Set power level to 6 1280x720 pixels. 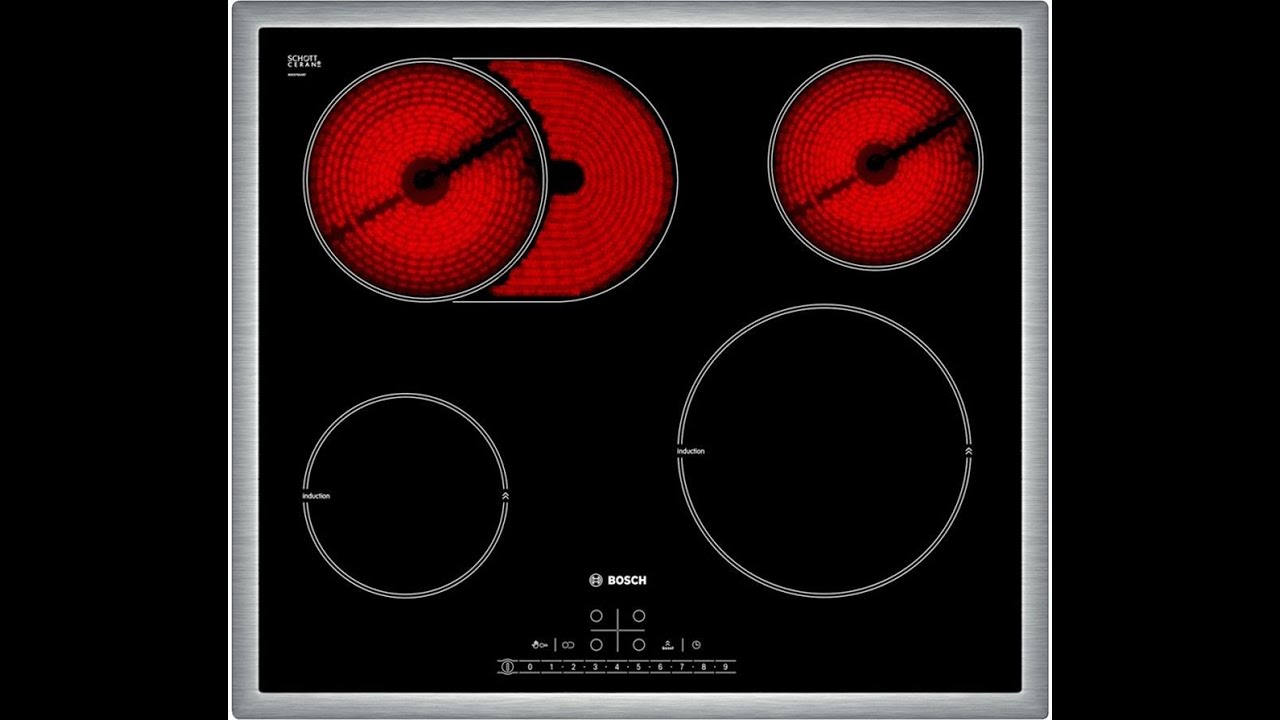coord(660,666)
